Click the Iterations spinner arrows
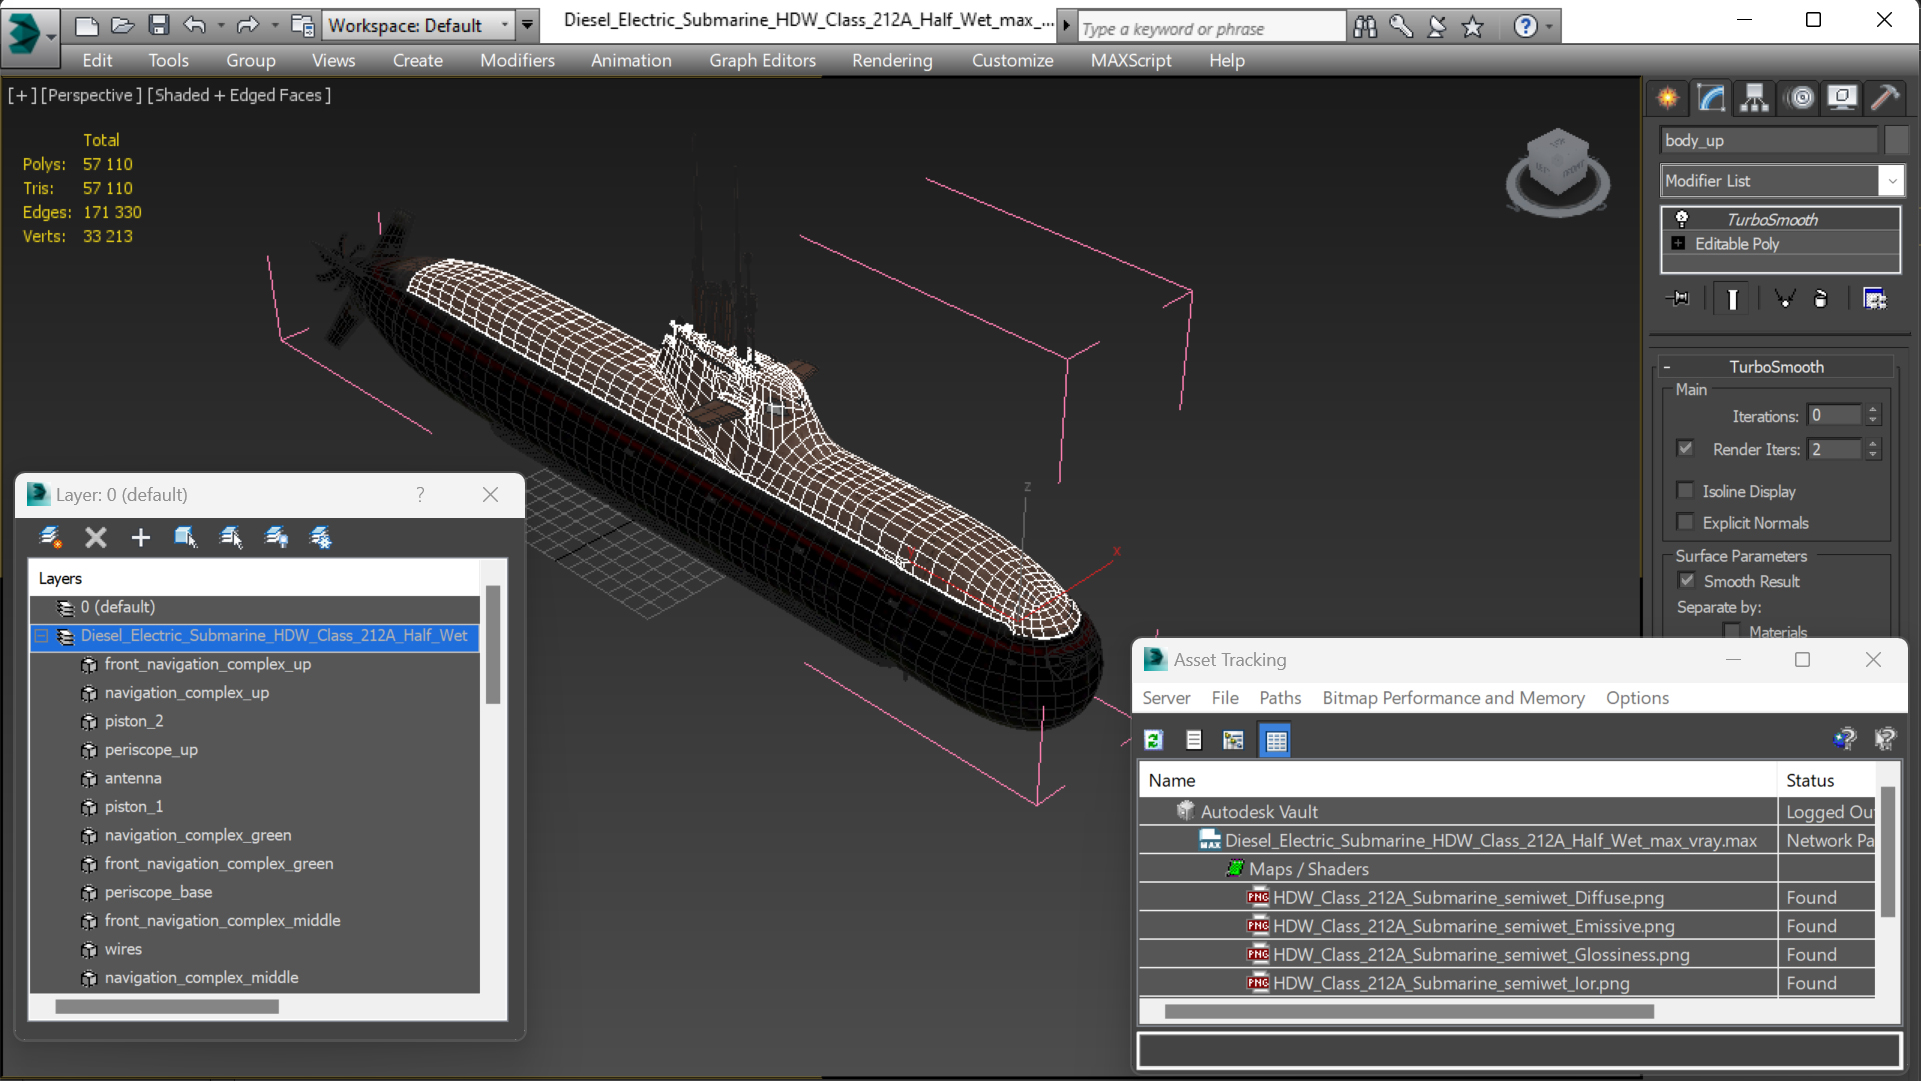1921x1081 pixels. point(1873,415)
